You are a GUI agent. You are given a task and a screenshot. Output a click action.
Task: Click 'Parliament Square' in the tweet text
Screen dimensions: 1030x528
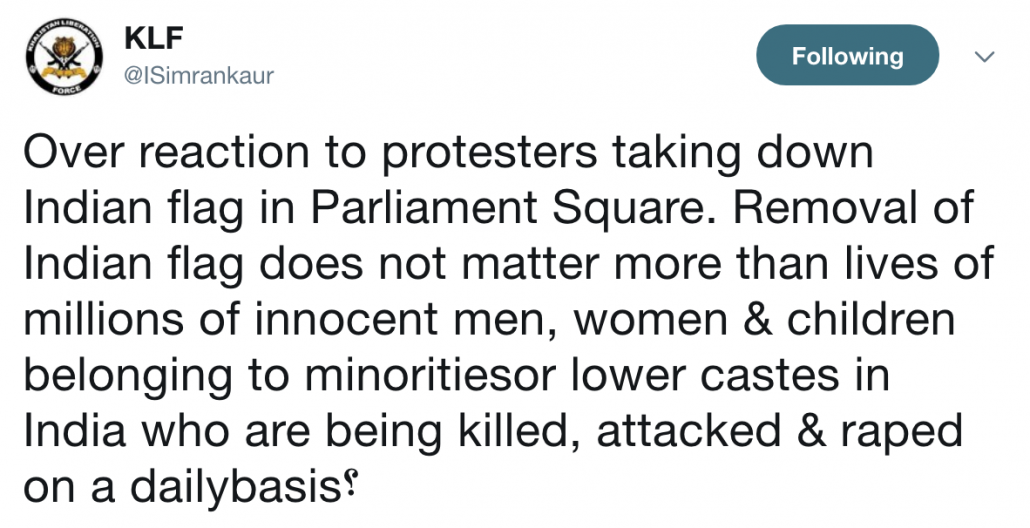point(512,210)
